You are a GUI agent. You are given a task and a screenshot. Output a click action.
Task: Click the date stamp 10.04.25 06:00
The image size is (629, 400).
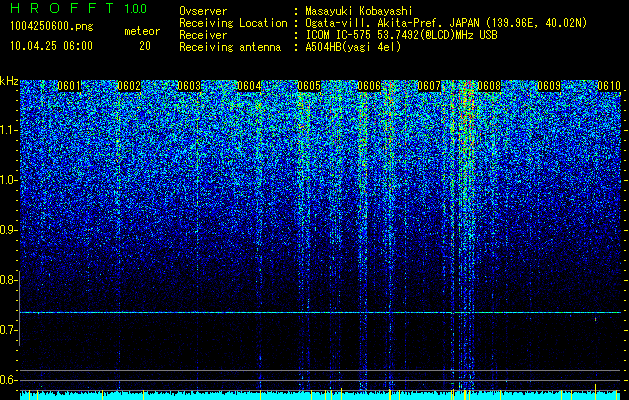(51, 46)
